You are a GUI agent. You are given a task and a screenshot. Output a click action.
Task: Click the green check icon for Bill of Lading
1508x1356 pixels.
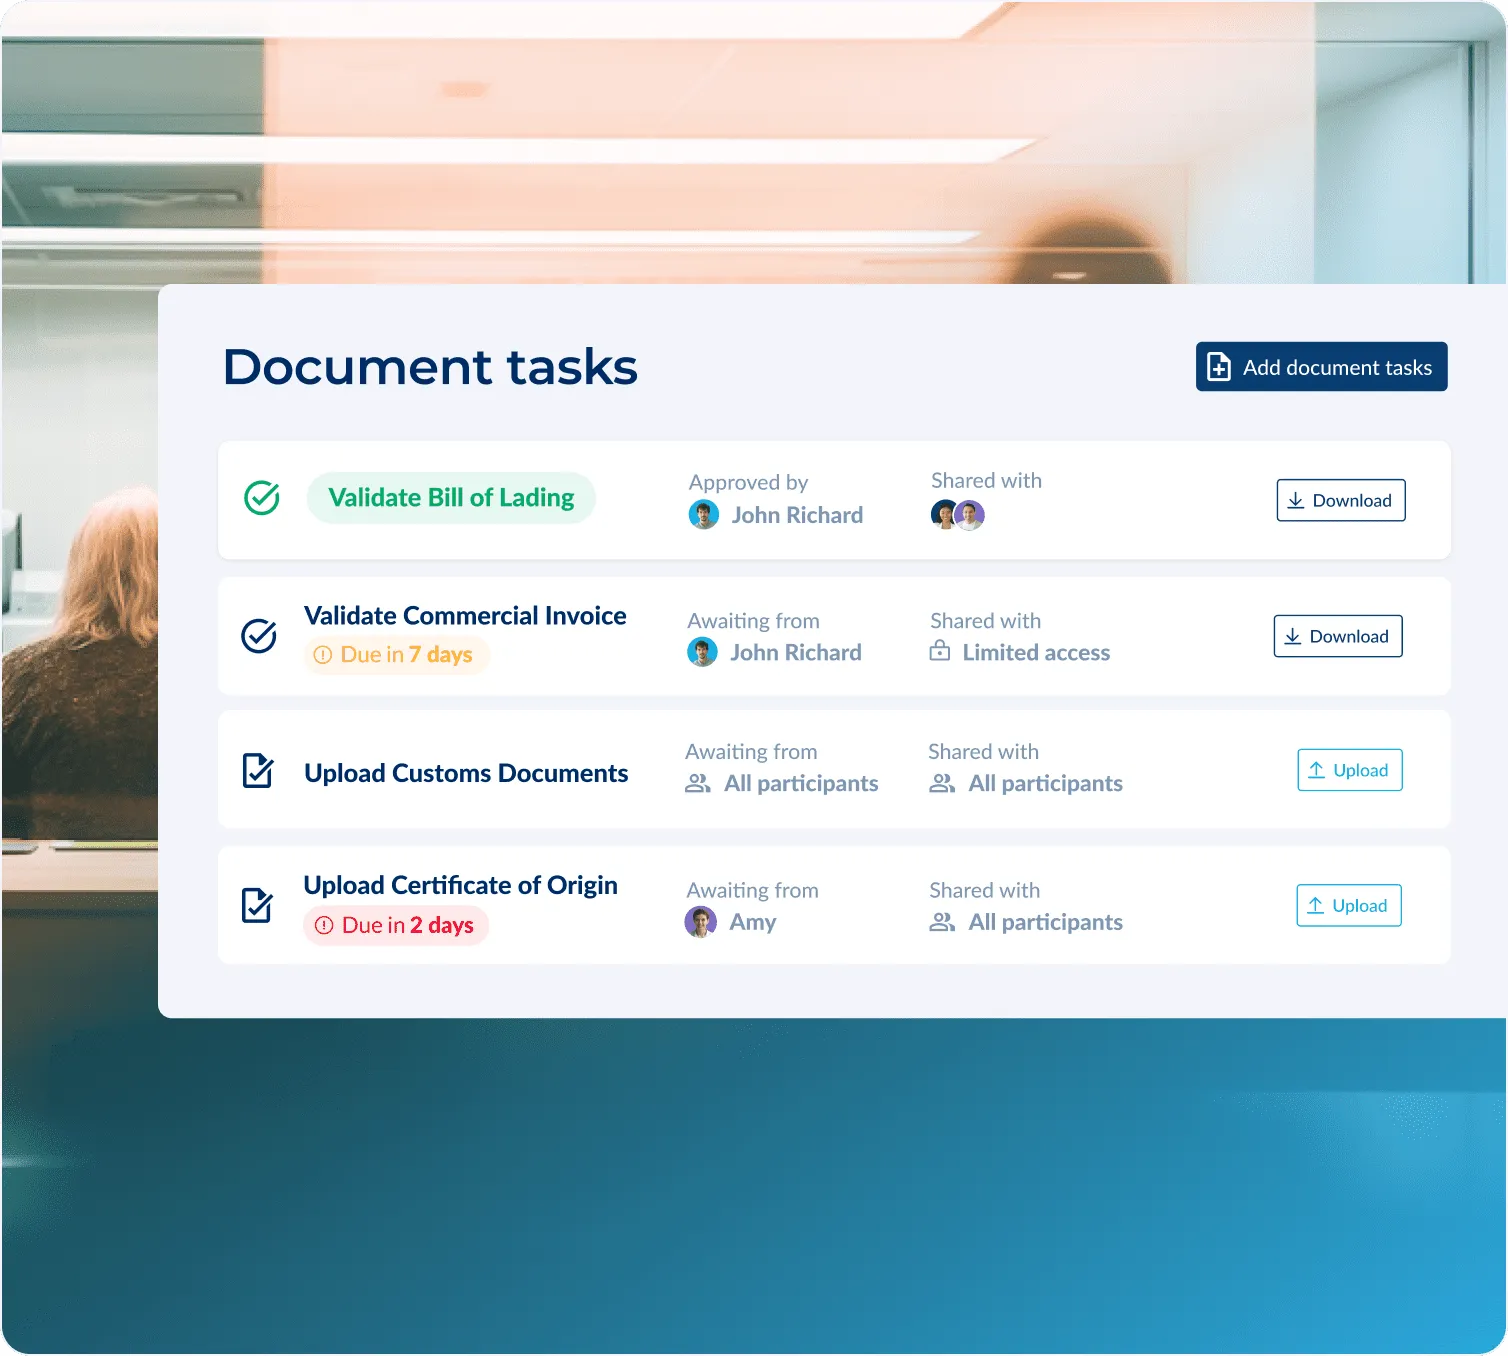coord(262,498)
